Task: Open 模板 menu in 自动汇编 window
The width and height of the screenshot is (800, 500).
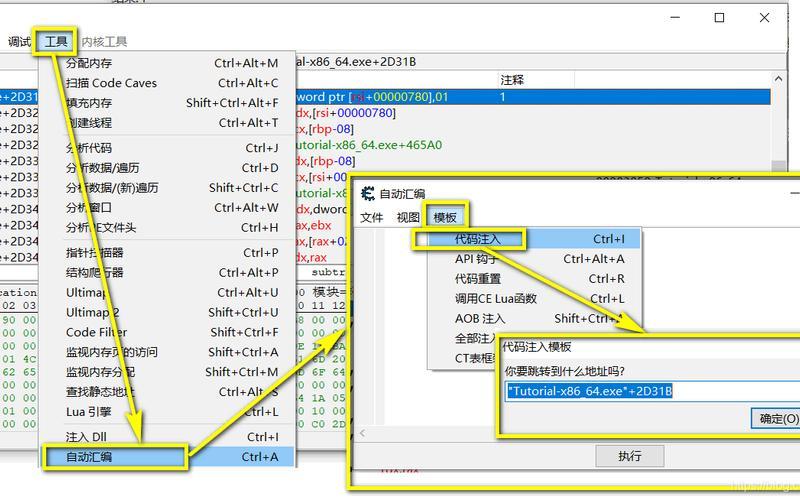Action: click(x=445, y=218)
